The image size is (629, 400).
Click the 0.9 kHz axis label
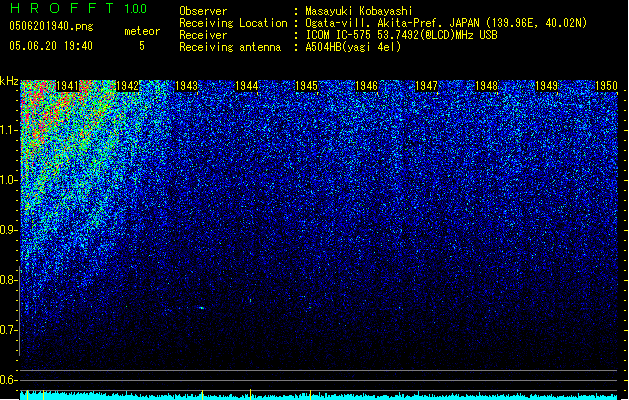tap(8, 230)
